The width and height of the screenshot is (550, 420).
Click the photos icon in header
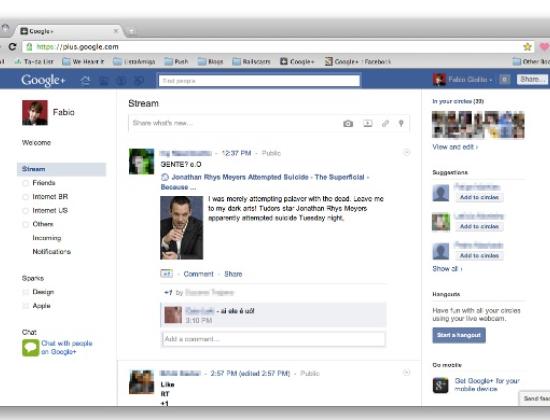point(104,81)
